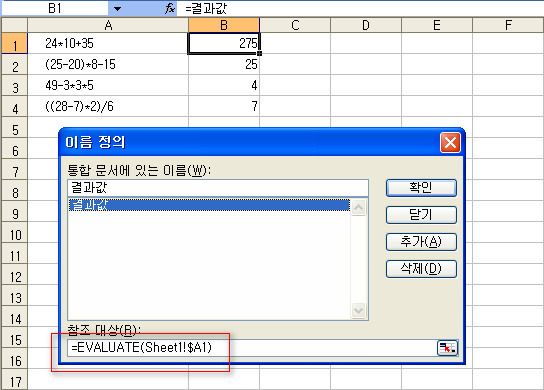Click cell B2 showing 25
Image resolution: width=544 pixels, height=390 pixels.
tap(224, 65)
